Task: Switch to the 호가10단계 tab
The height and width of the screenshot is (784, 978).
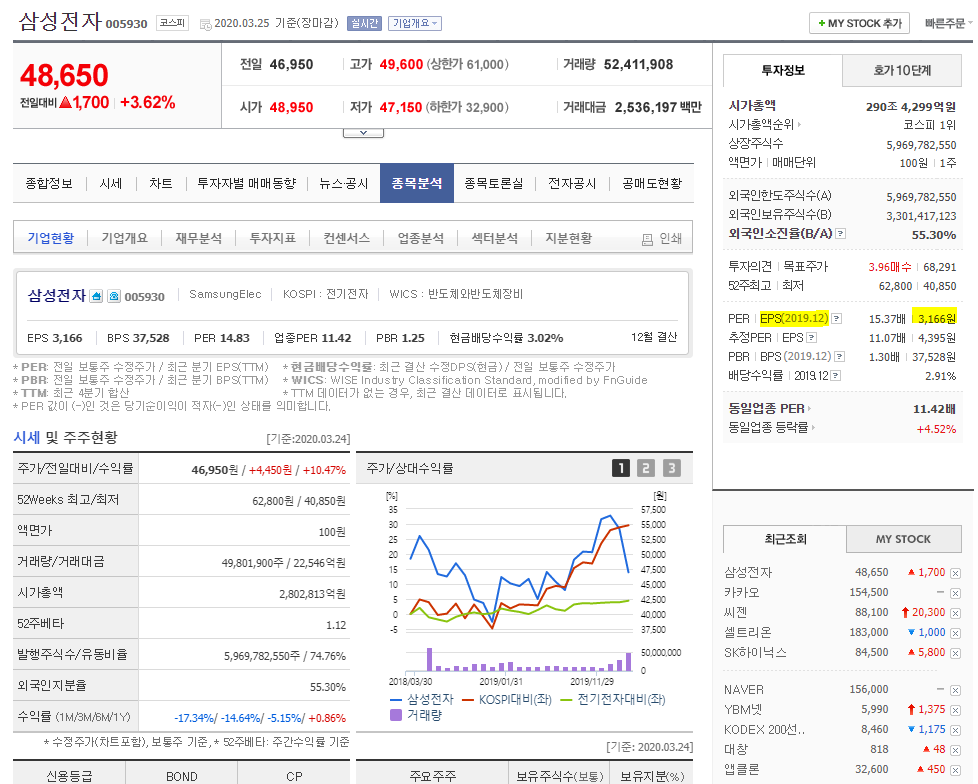Action: coord(902,70)
